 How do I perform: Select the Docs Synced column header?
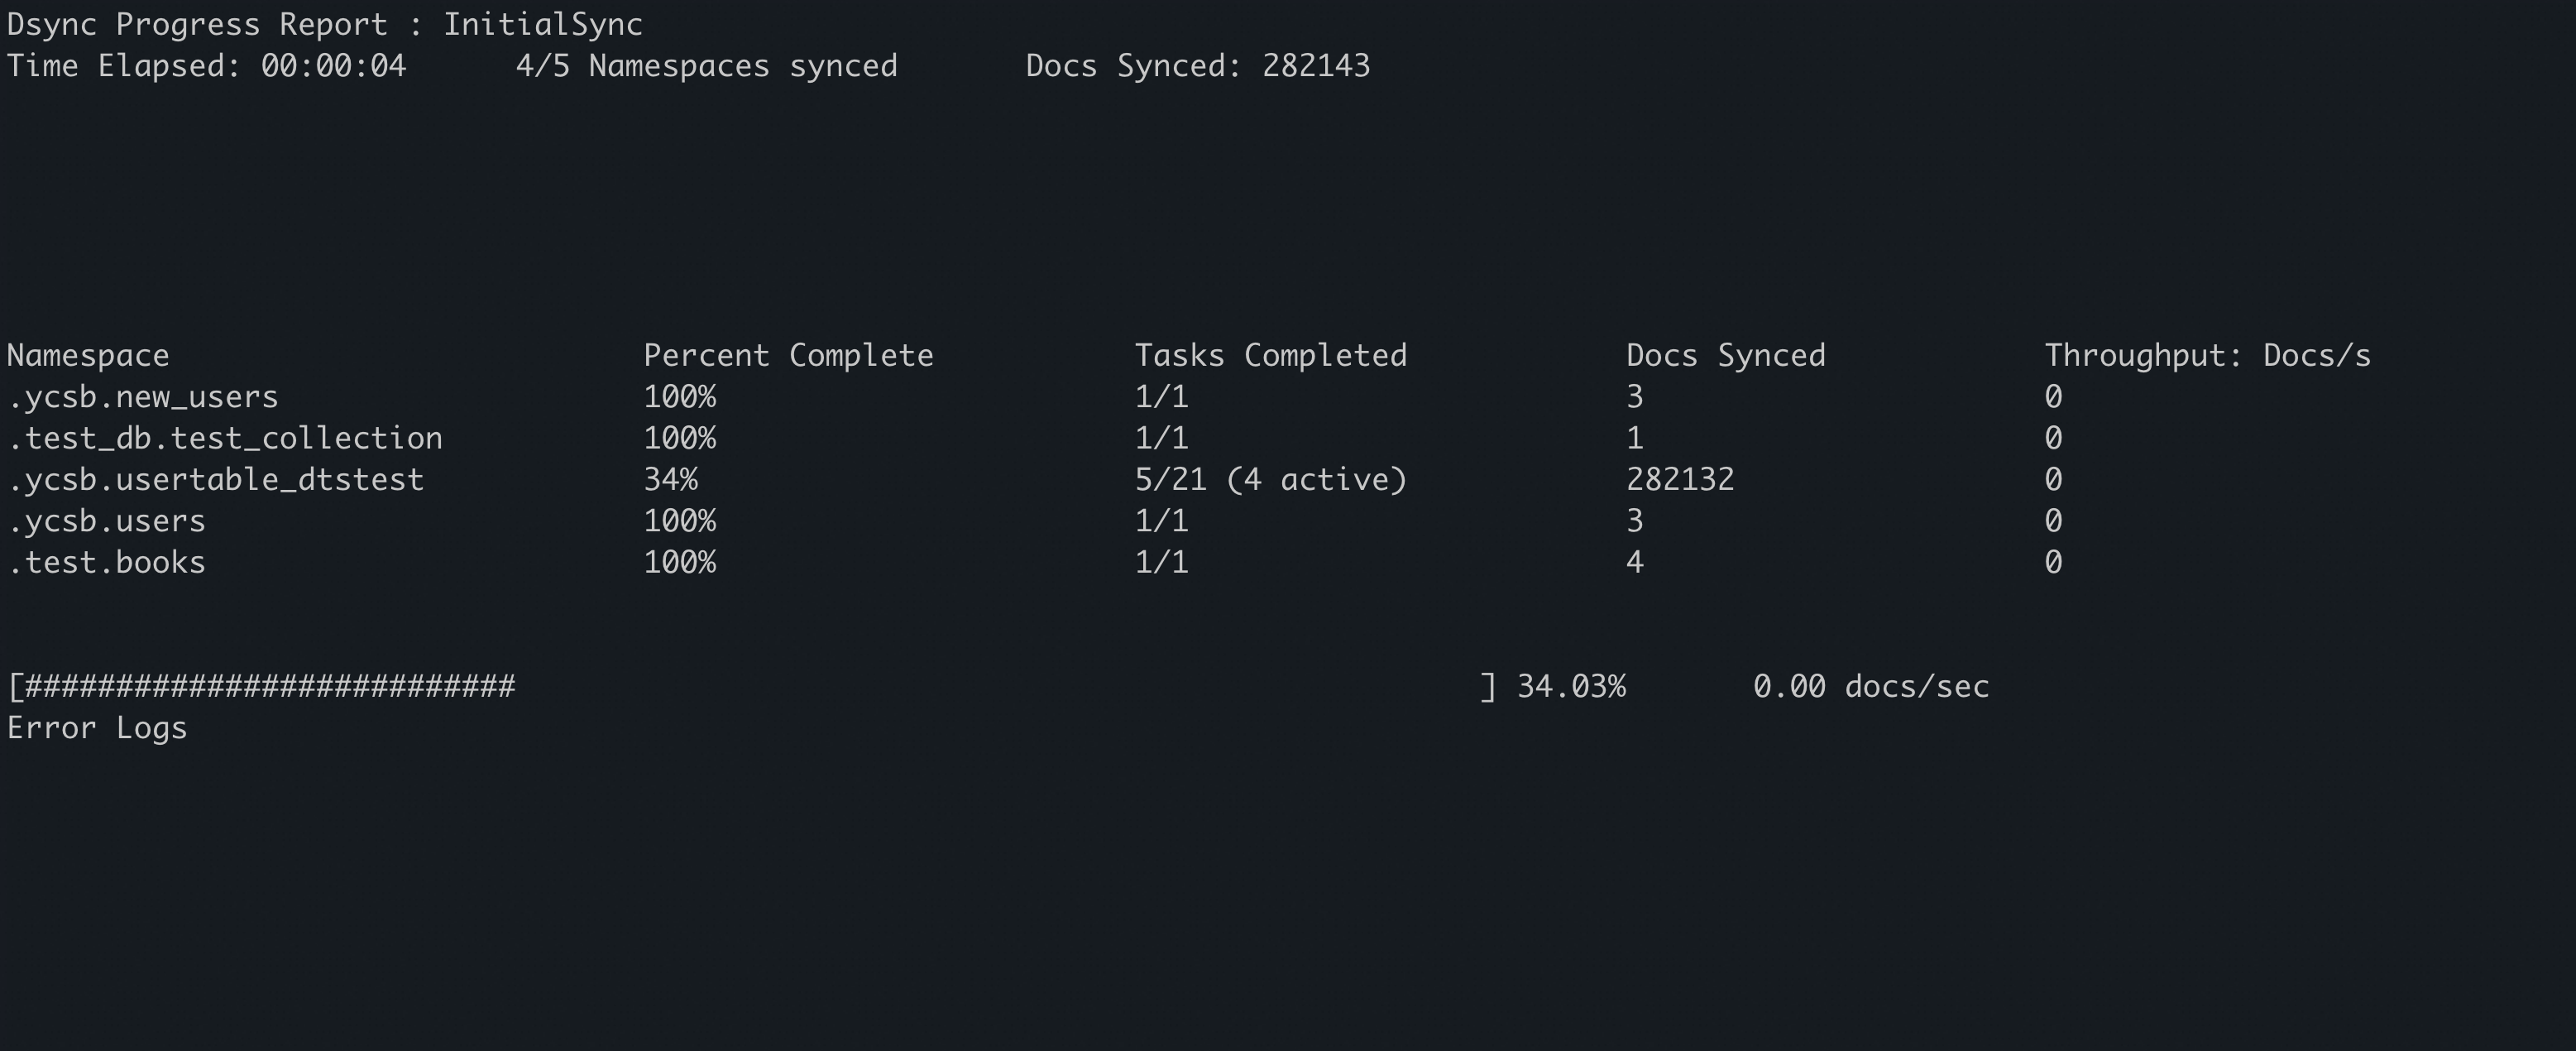point(1725,356)
